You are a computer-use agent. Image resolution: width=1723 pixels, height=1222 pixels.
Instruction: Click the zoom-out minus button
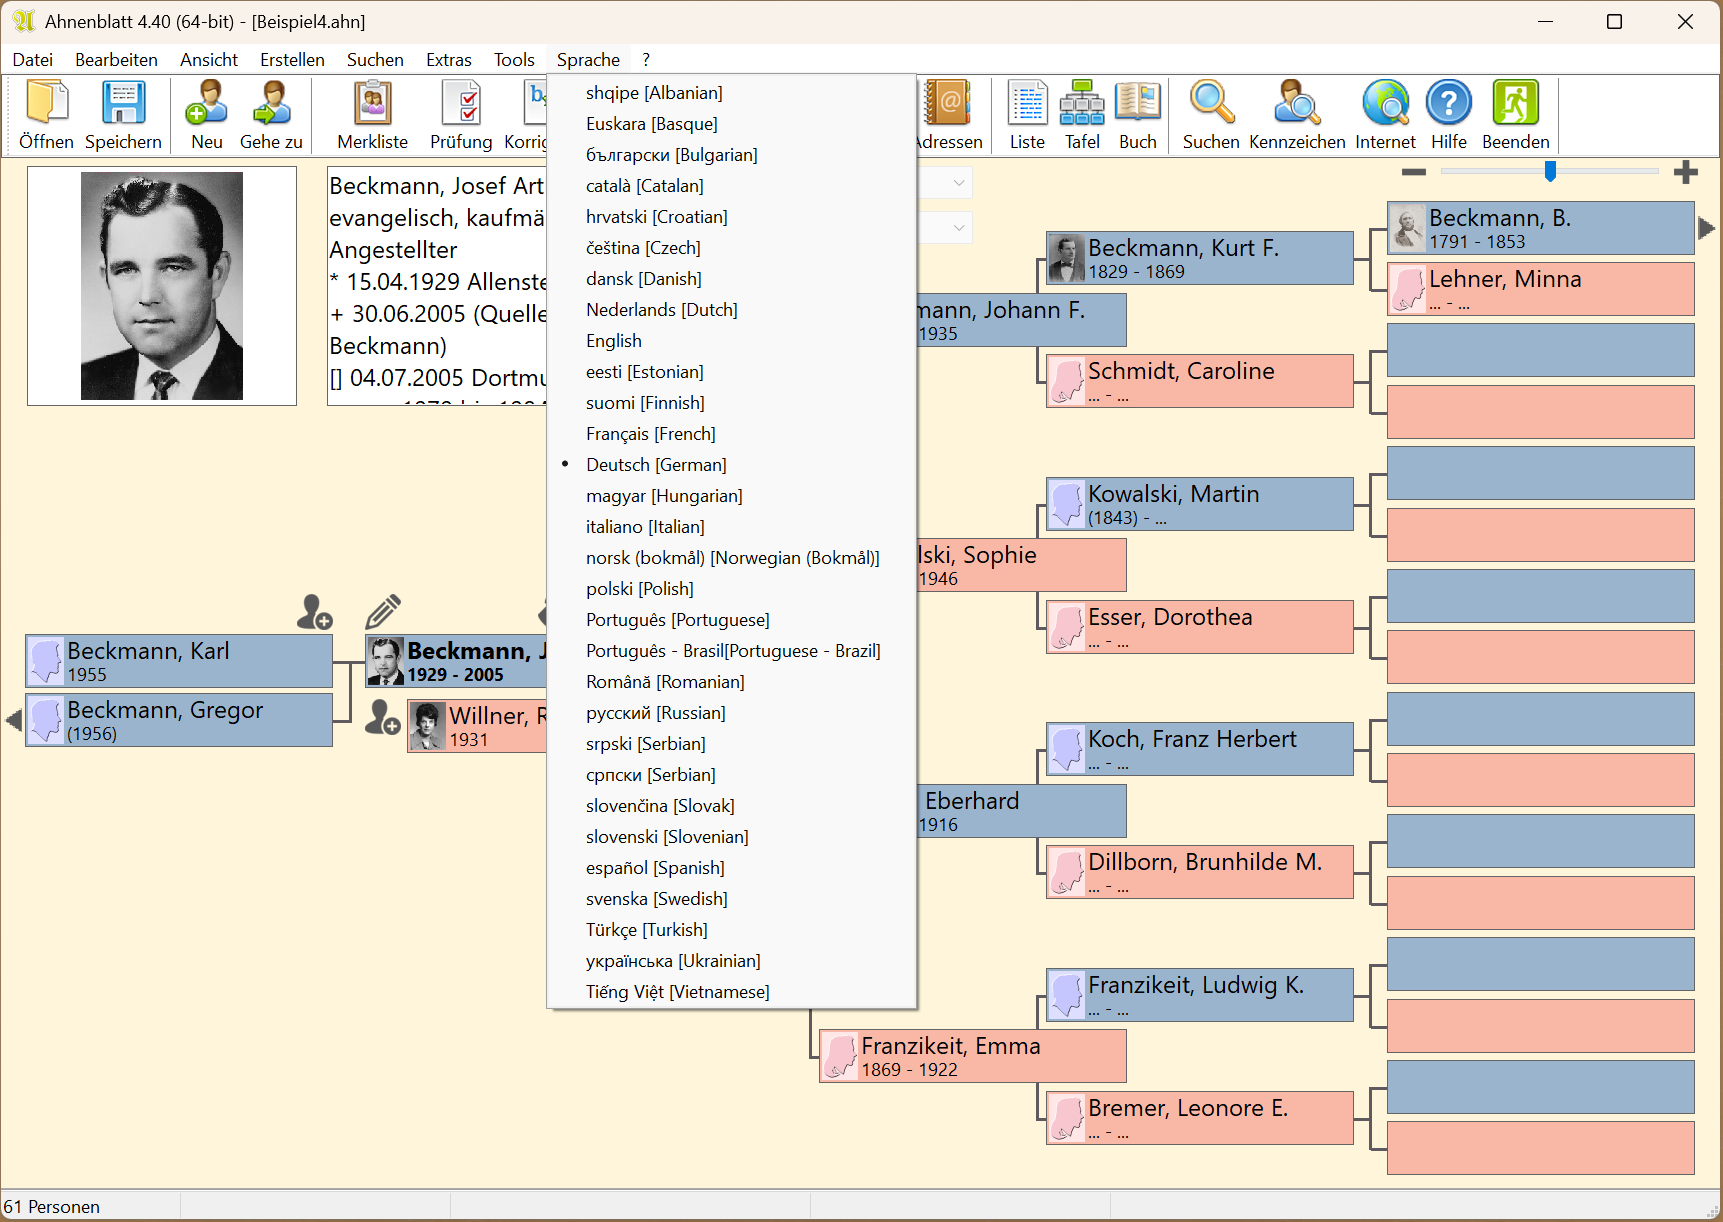click(1413, 172)
